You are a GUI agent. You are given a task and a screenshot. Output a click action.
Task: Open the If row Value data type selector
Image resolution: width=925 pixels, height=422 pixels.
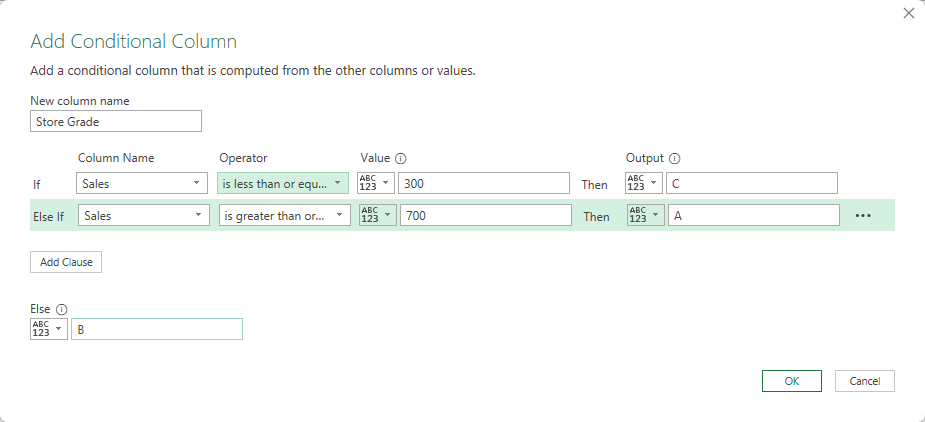coord(376,183)
